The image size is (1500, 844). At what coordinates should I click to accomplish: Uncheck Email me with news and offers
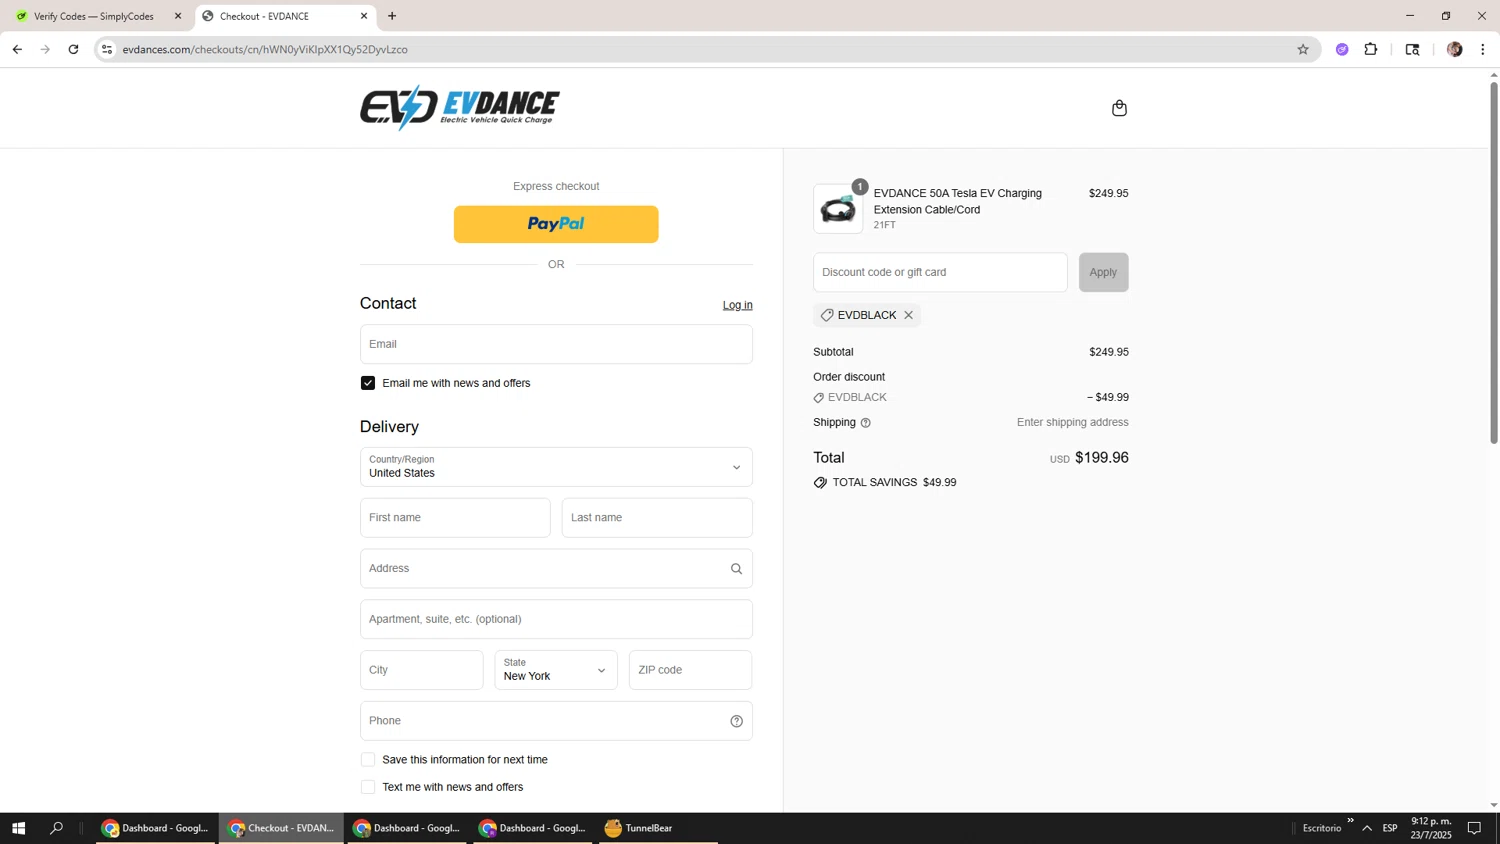tap(368, 383)
